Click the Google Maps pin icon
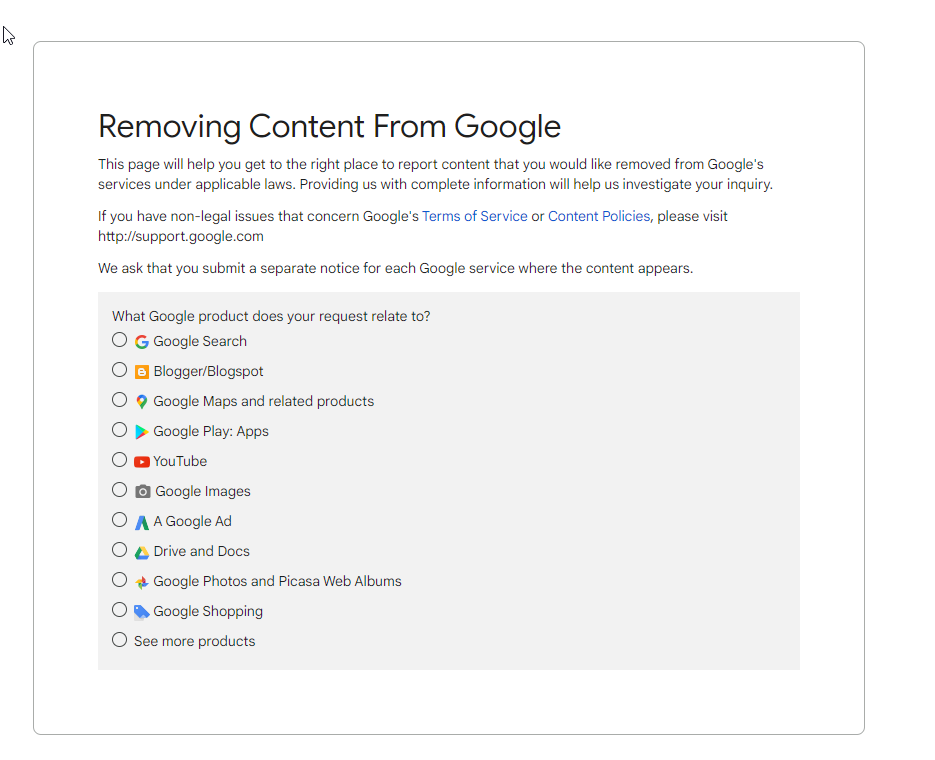 point(141,402)
